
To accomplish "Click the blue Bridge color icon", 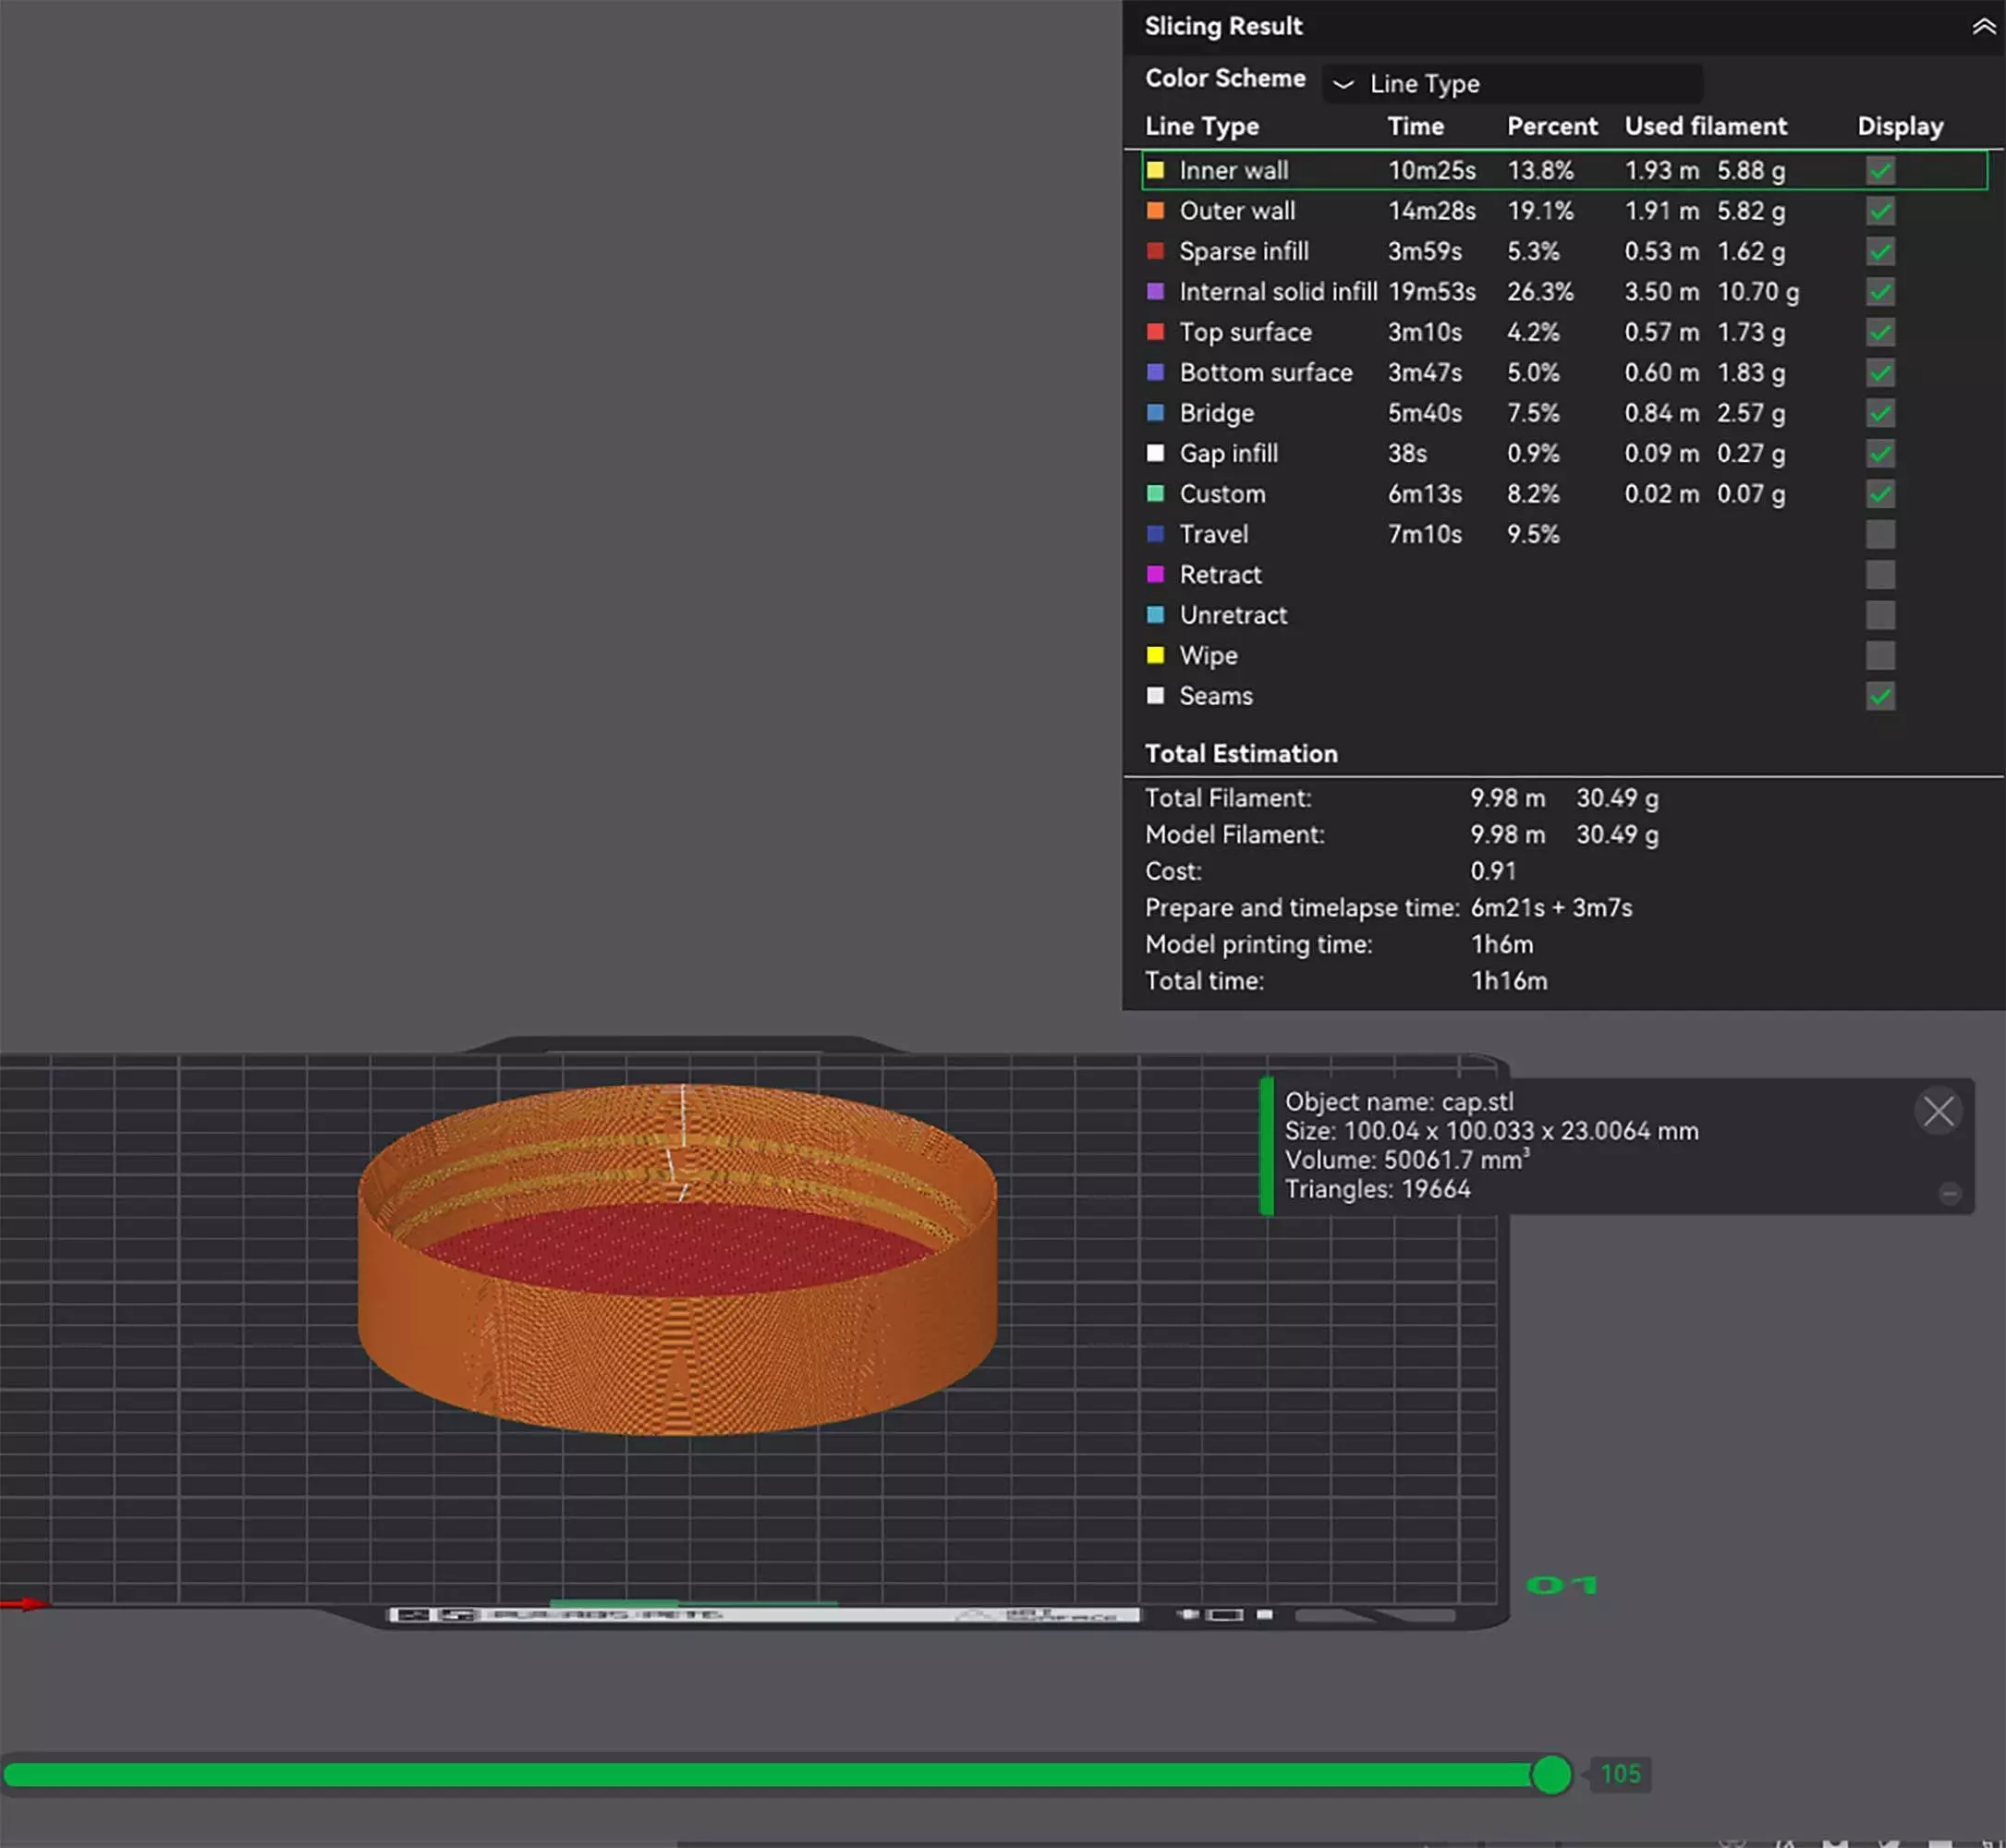I will (x=1155, y=413).
